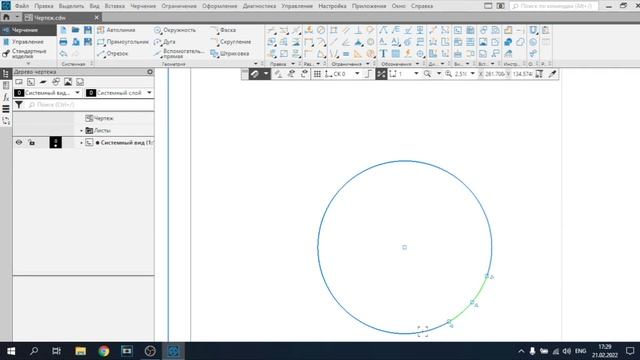The height and width of the screenshot is (360, 640).
Task: Select the Окружность circle tool
Action: 175,30
